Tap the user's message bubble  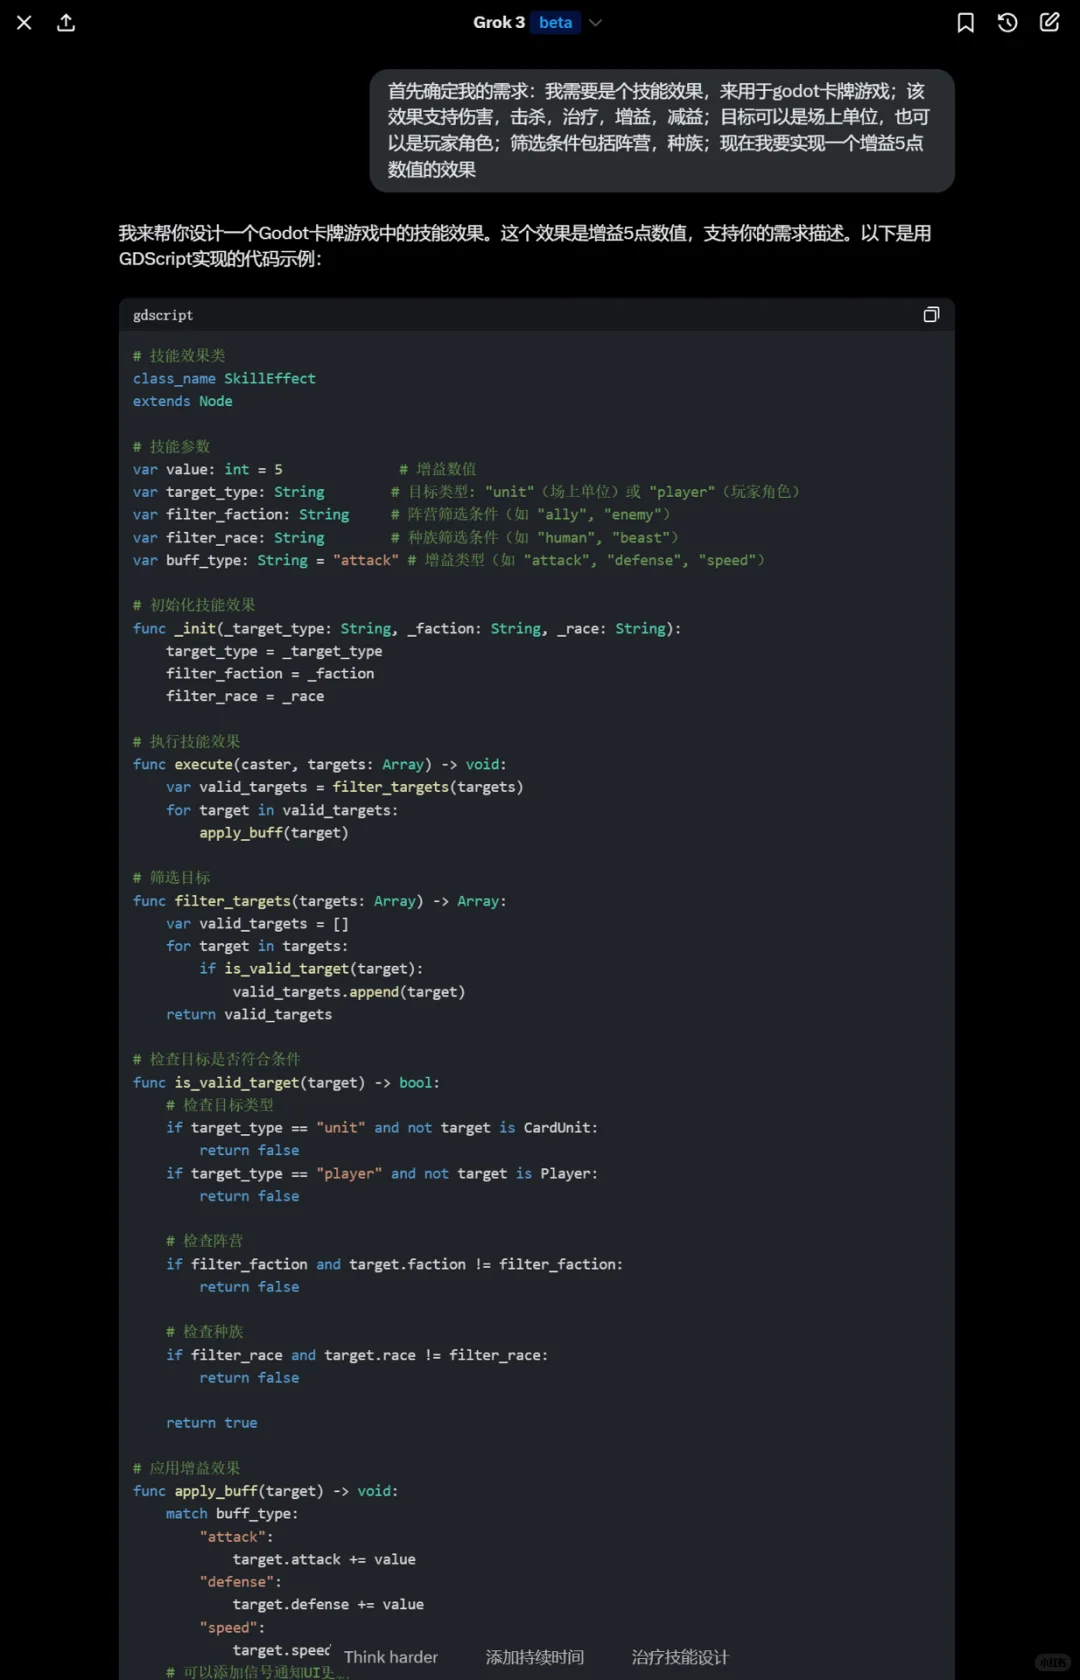[x=661, y=130]
